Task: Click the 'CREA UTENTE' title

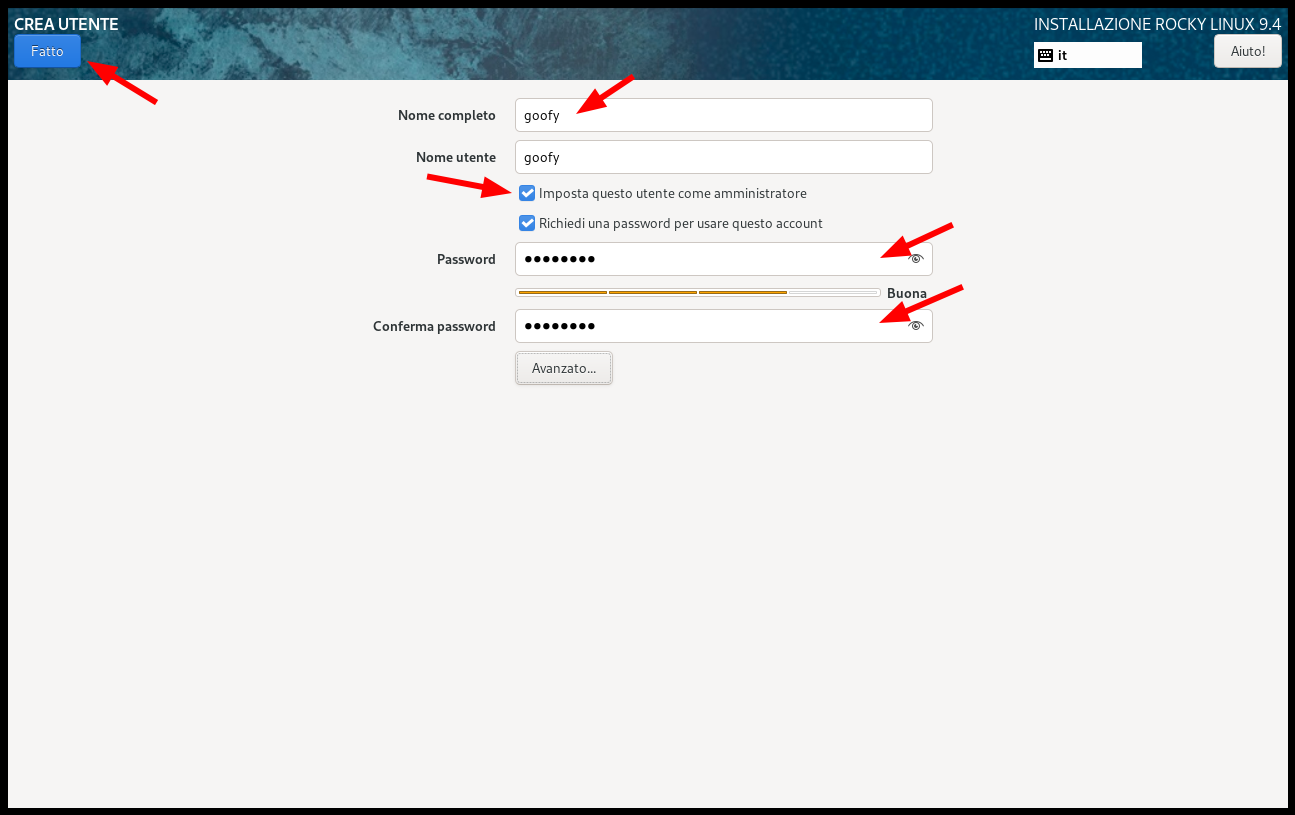Action: pyautogui.click(x=66, y=23)
